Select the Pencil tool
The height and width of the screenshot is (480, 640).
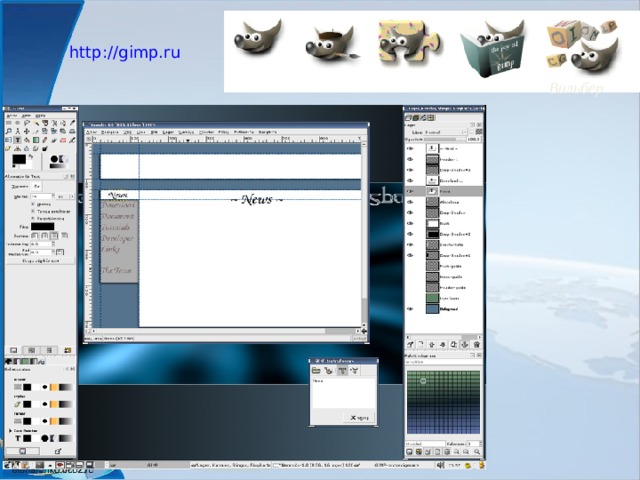[x=45, y=140]
